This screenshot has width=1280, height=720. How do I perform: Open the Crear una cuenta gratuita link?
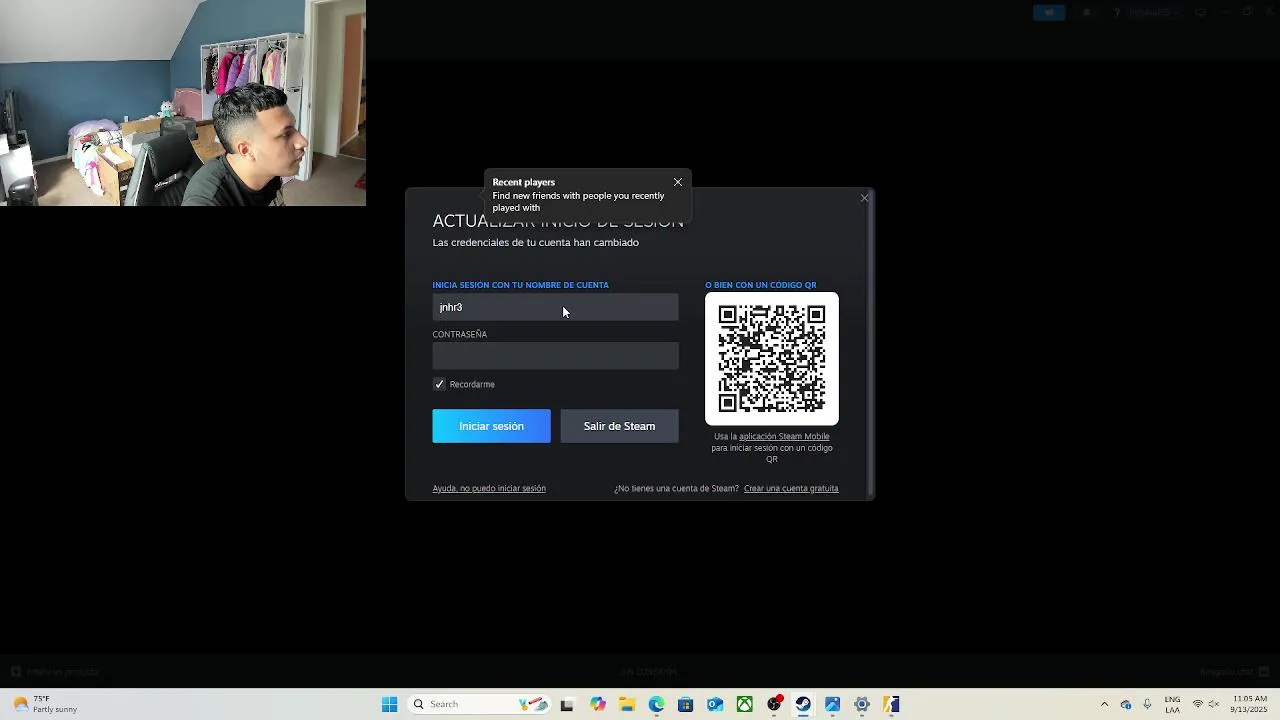coord(791,488)
